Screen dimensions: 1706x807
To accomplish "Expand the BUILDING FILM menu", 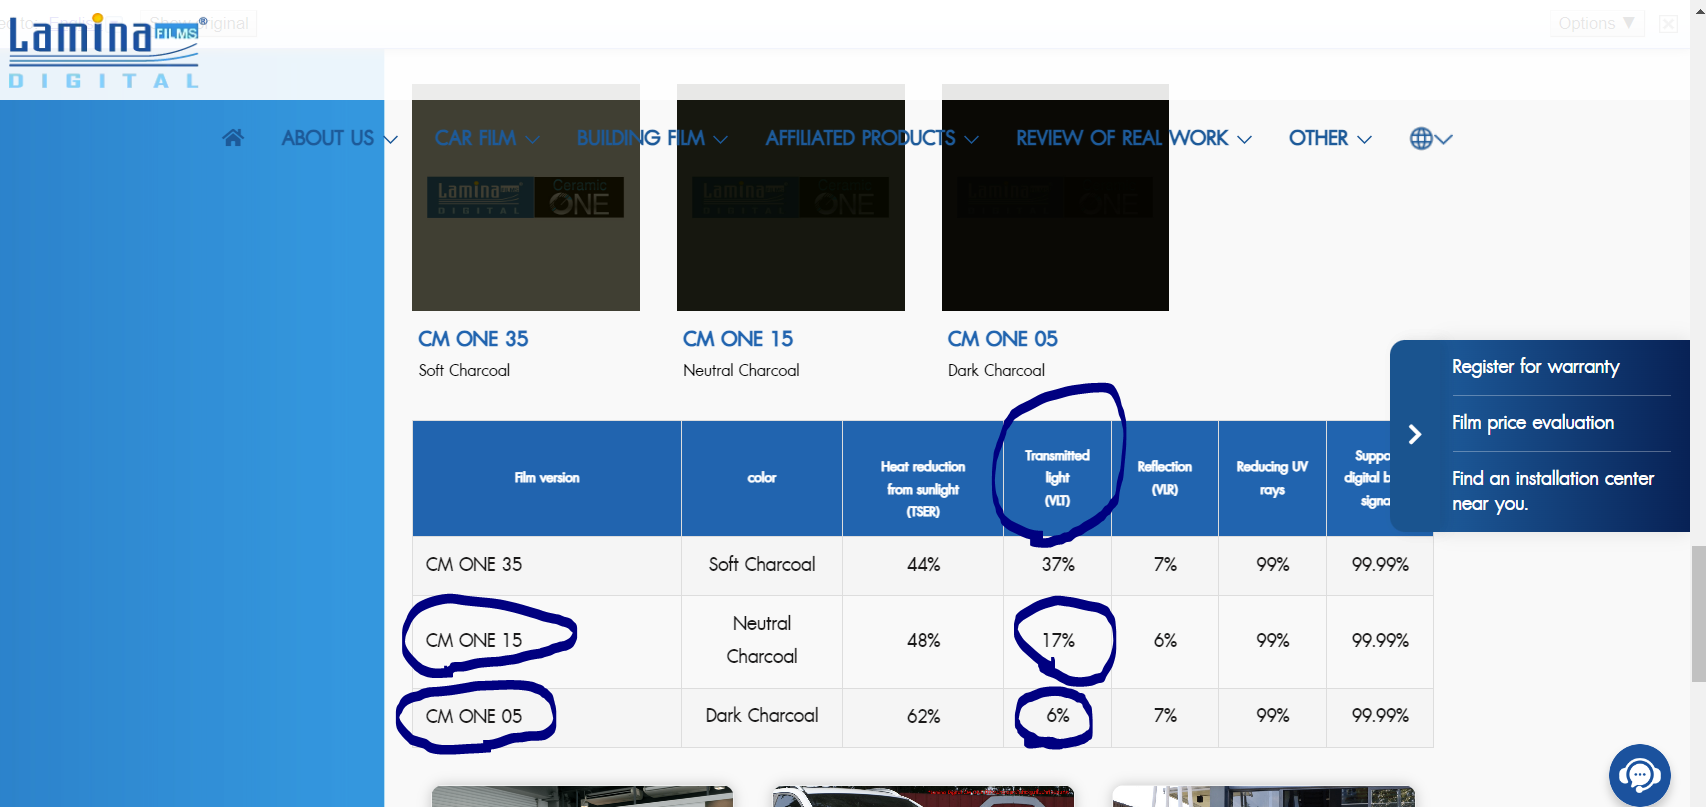I will pos(652,138).
